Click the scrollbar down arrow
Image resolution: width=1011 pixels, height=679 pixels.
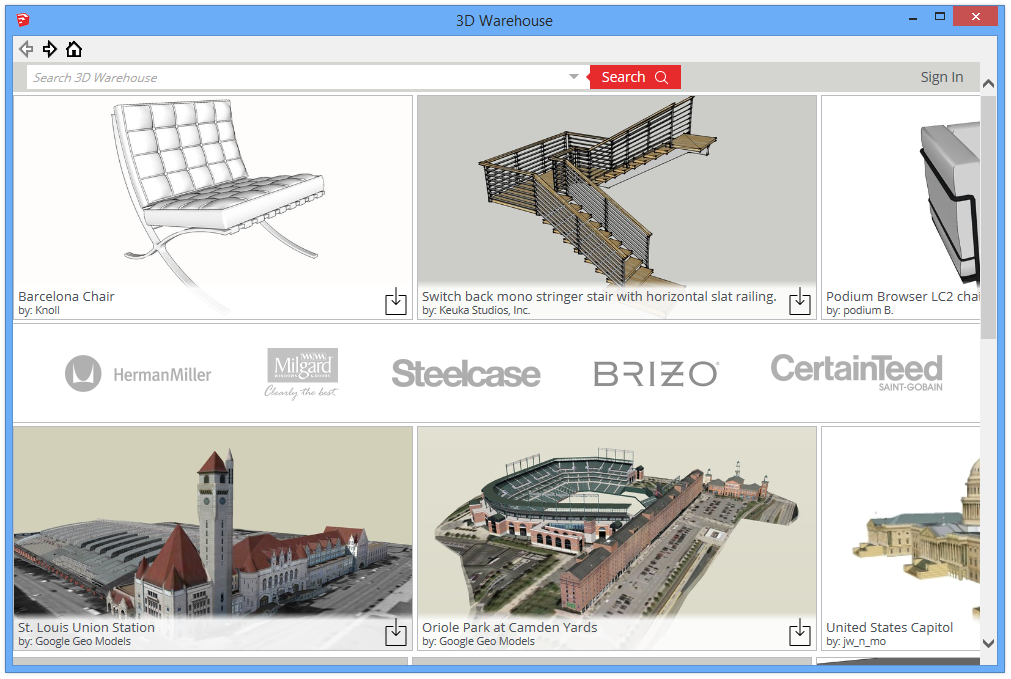click(988, 643)
